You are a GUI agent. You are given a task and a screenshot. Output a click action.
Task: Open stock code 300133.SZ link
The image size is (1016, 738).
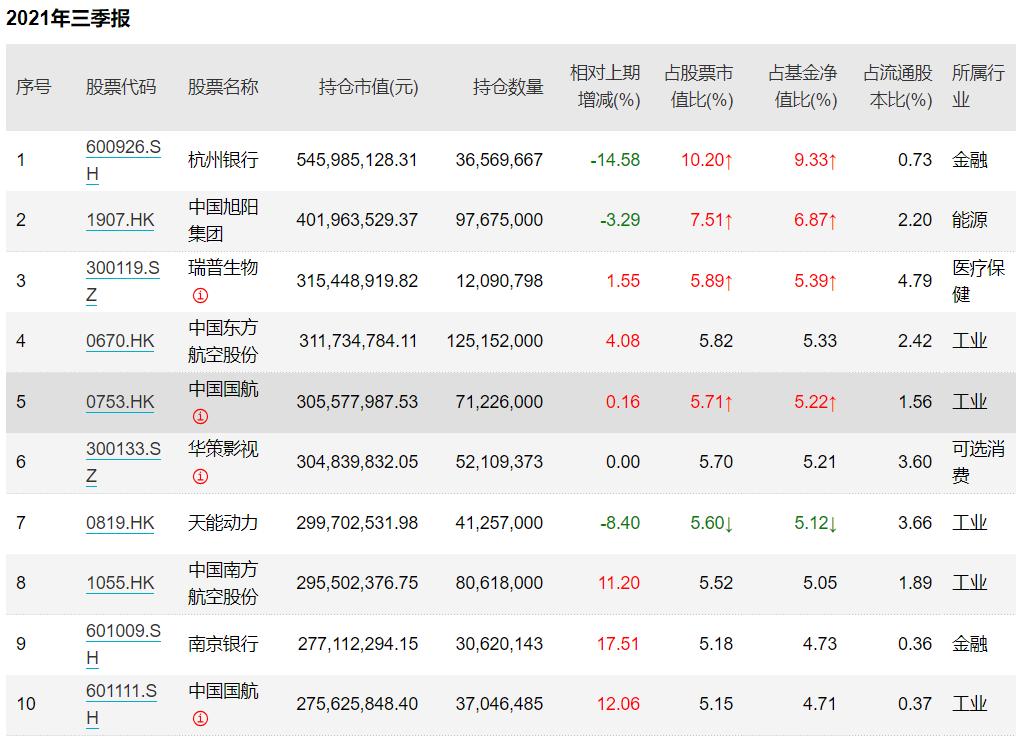click(x=123, y=462)
